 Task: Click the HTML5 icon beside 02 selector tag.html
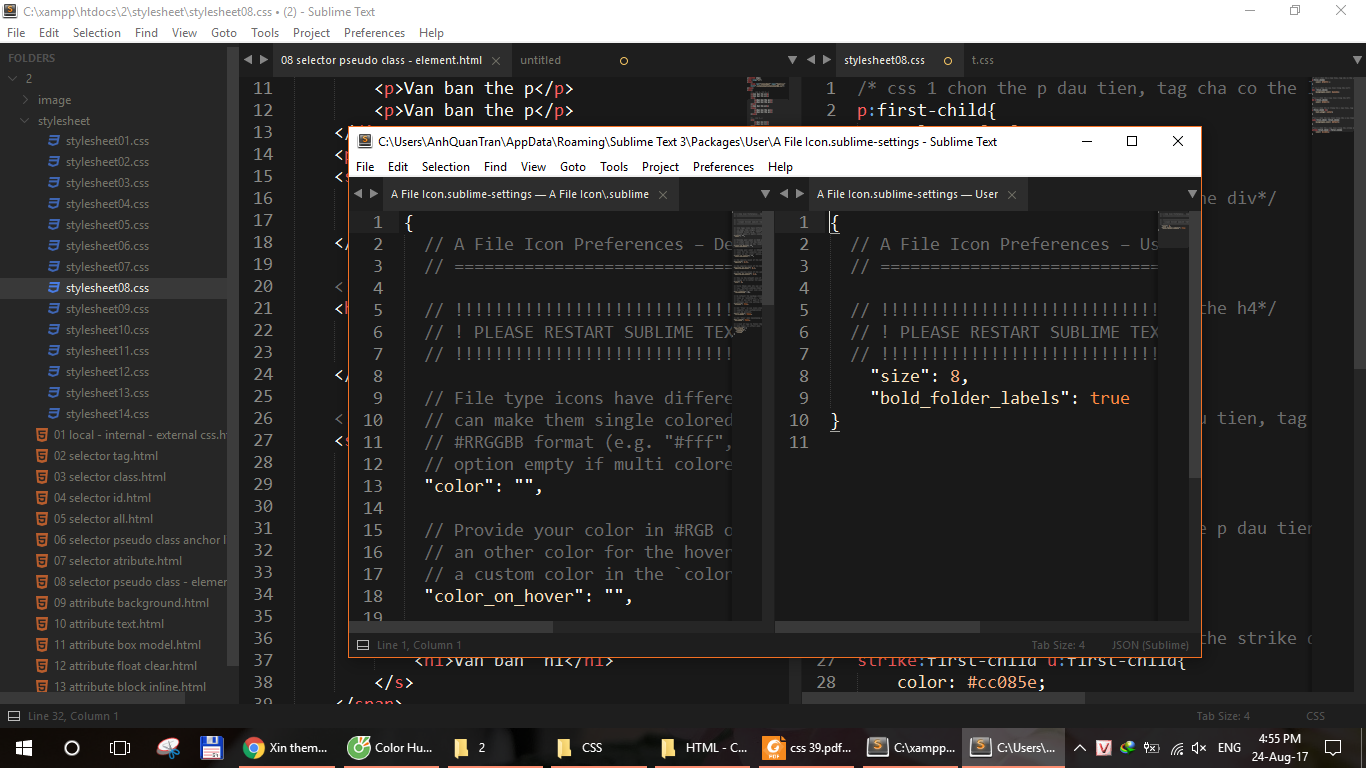(x=42, y=456)
